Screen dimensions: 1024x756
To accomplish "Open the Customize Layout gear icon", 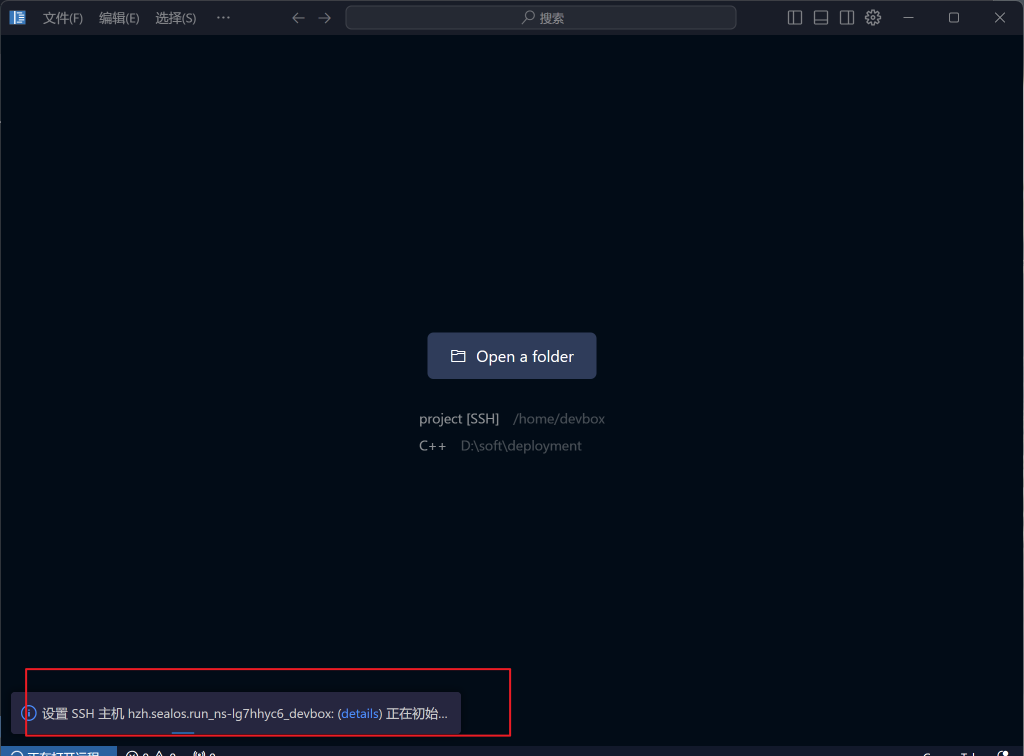I will (x=872, y=17).
